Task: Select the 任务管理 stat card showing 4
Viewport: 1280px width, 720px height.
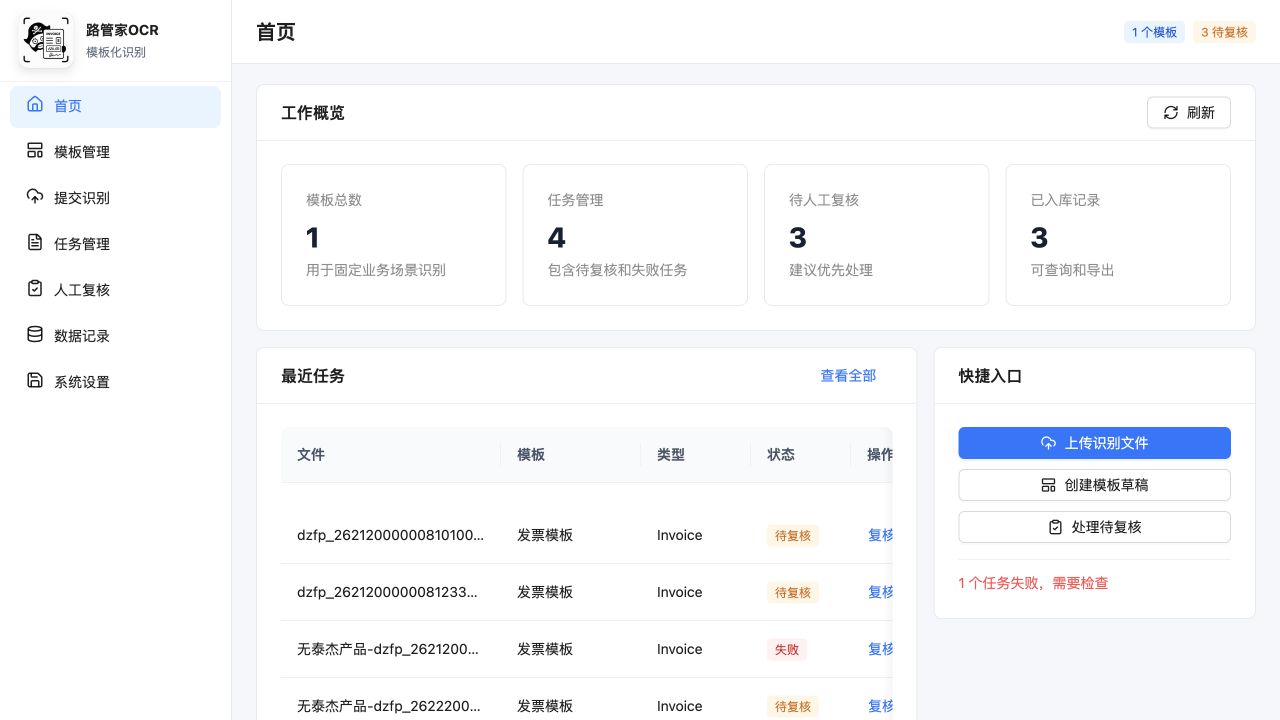Action: [x=635, y=235]
